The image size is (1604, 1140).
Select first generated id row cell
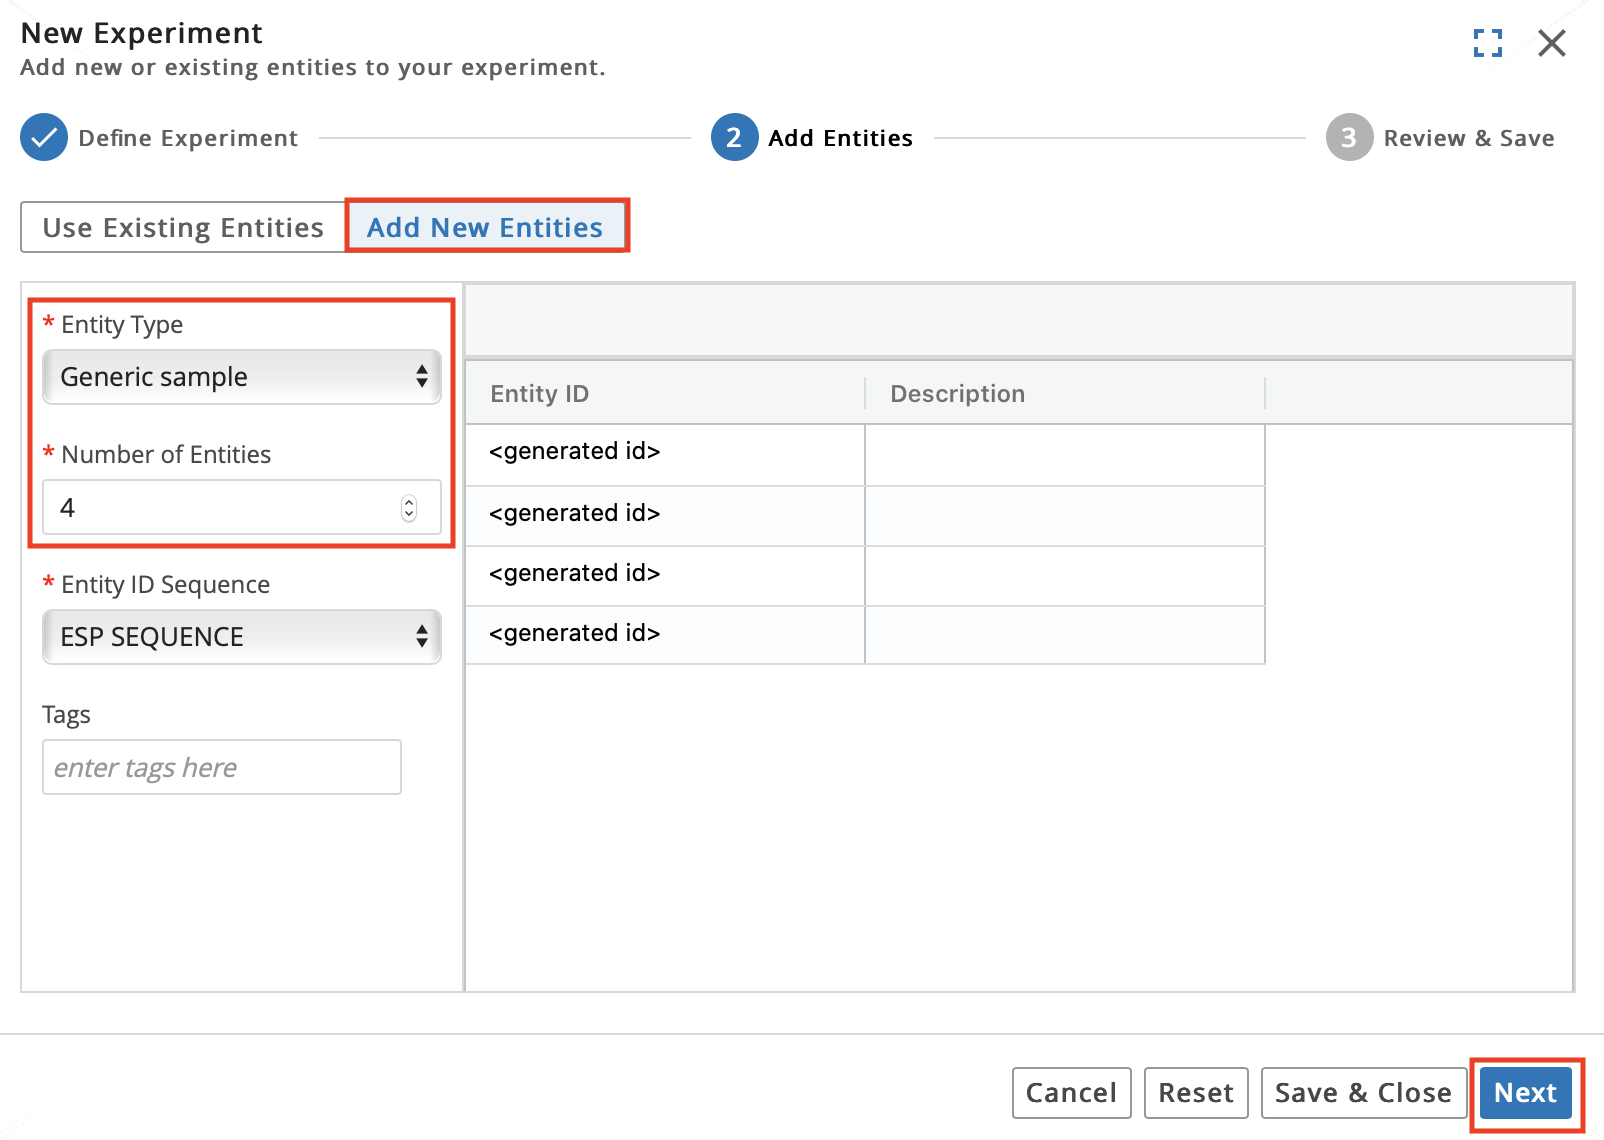click(665, 455)
